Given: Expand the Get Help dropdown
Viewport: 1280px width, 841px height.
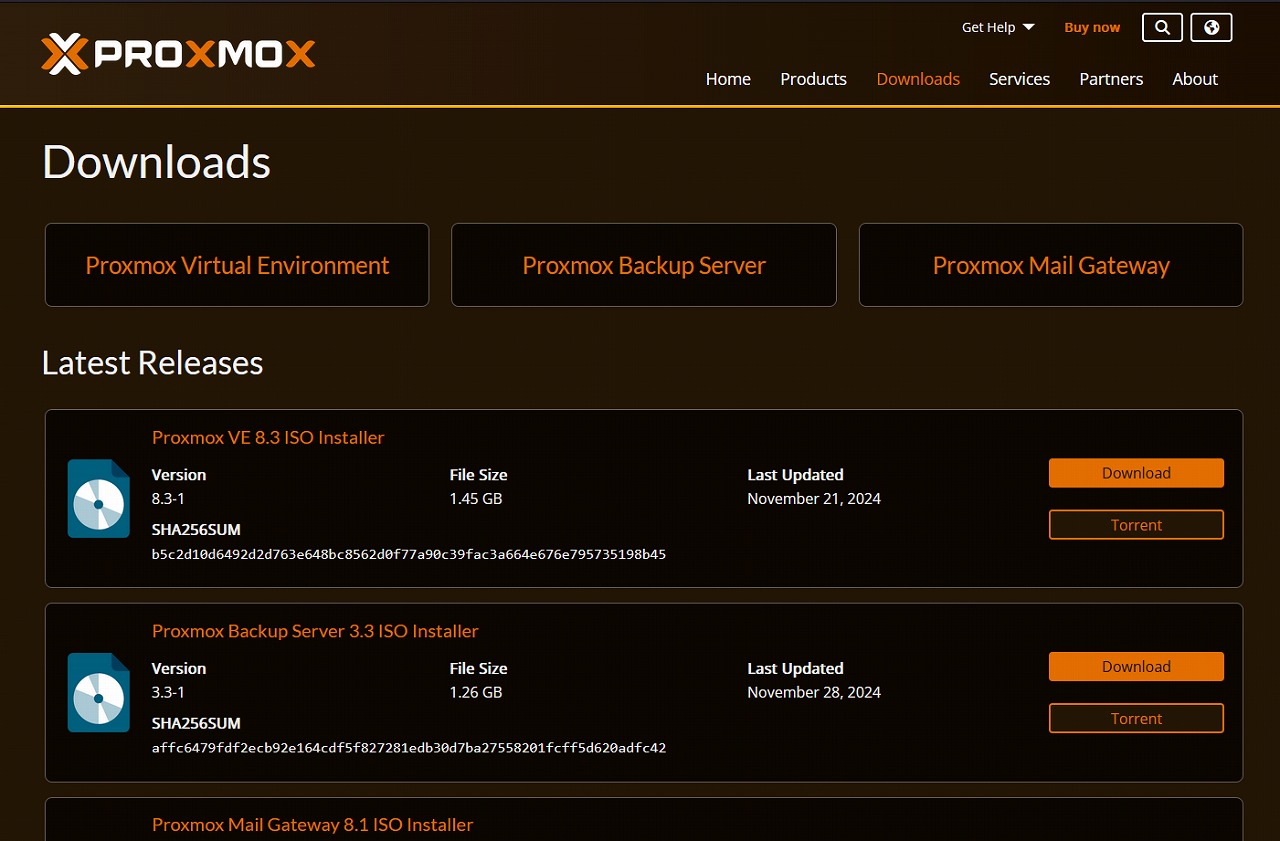Looking at the screenshot, I should tap(998, 28).
